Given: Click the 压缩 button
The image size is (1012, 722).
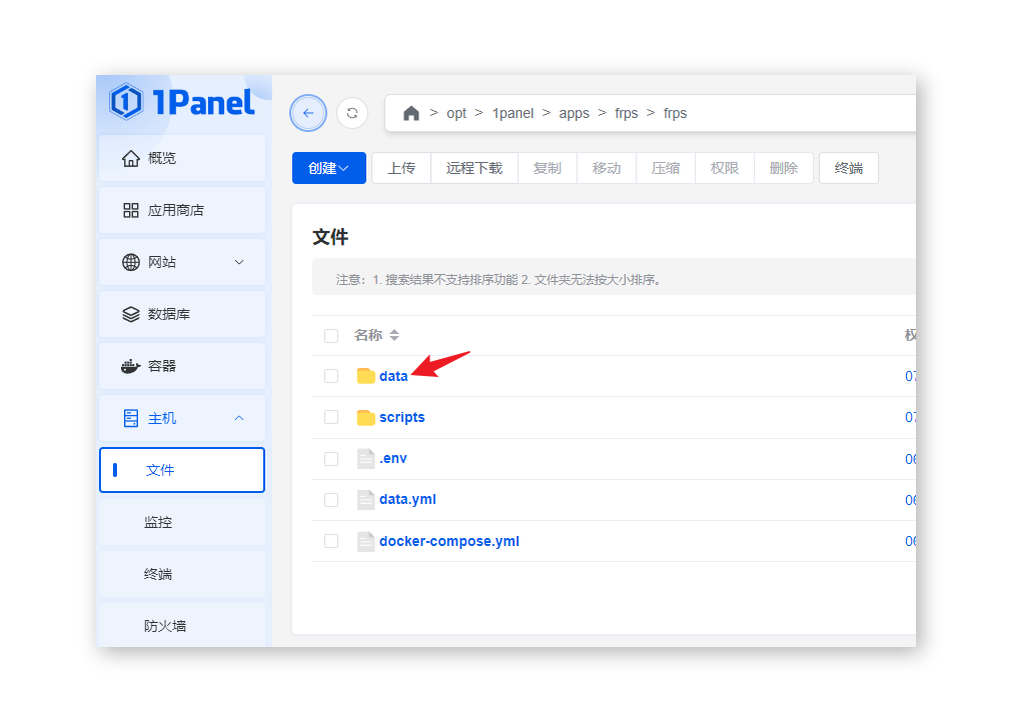Looking at the screenshot, I should click(665, 168).
